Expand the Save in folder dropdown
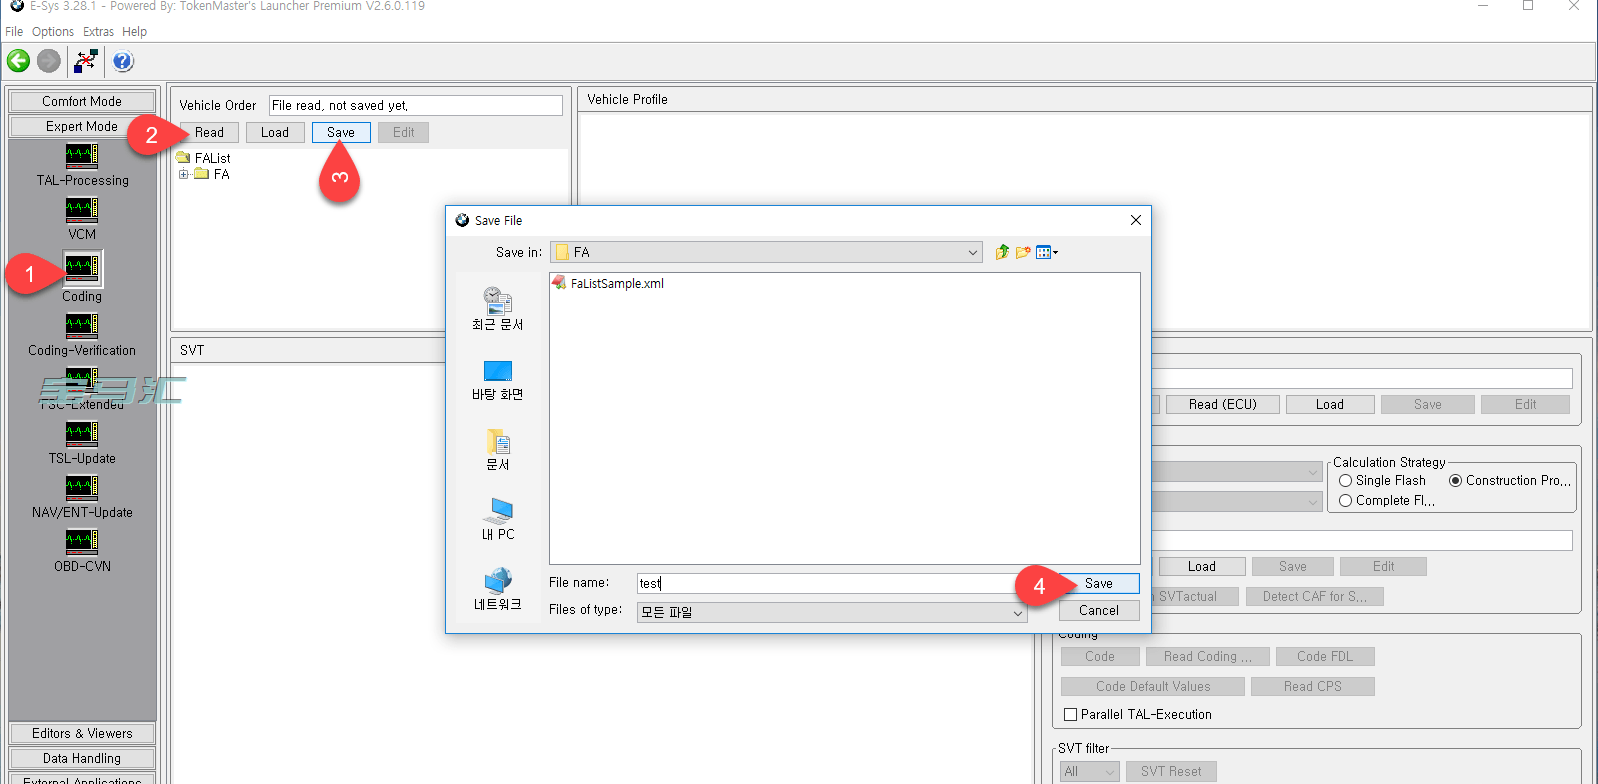Image resolution: width=1598 pixels, height=784 pixels. click(973, 253)
